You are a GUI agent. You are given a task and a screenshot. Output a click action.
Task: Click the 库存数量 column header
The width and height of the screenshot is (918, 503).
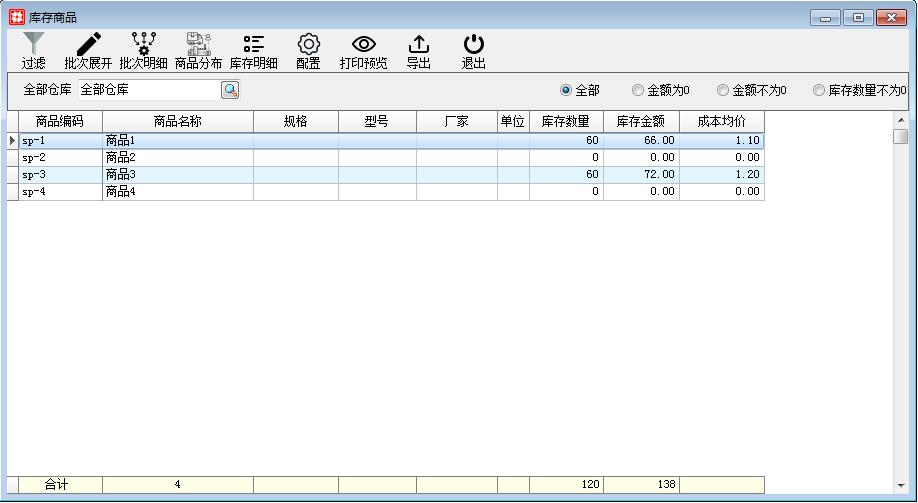point(566,122)
